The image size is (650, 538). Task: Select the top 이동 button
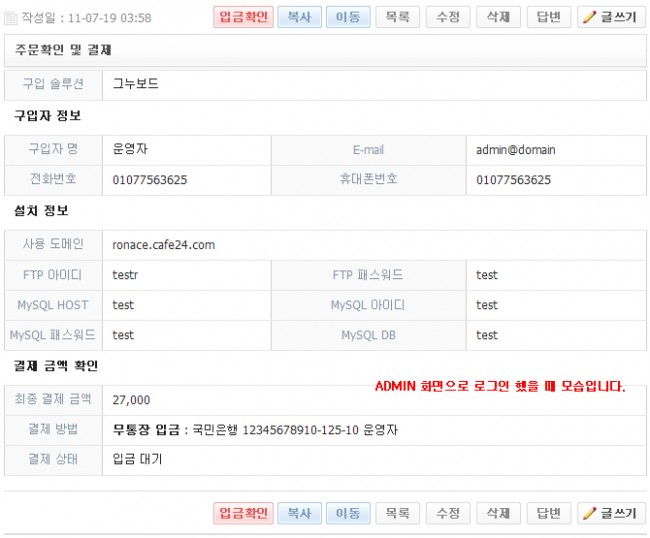[348, 17]
